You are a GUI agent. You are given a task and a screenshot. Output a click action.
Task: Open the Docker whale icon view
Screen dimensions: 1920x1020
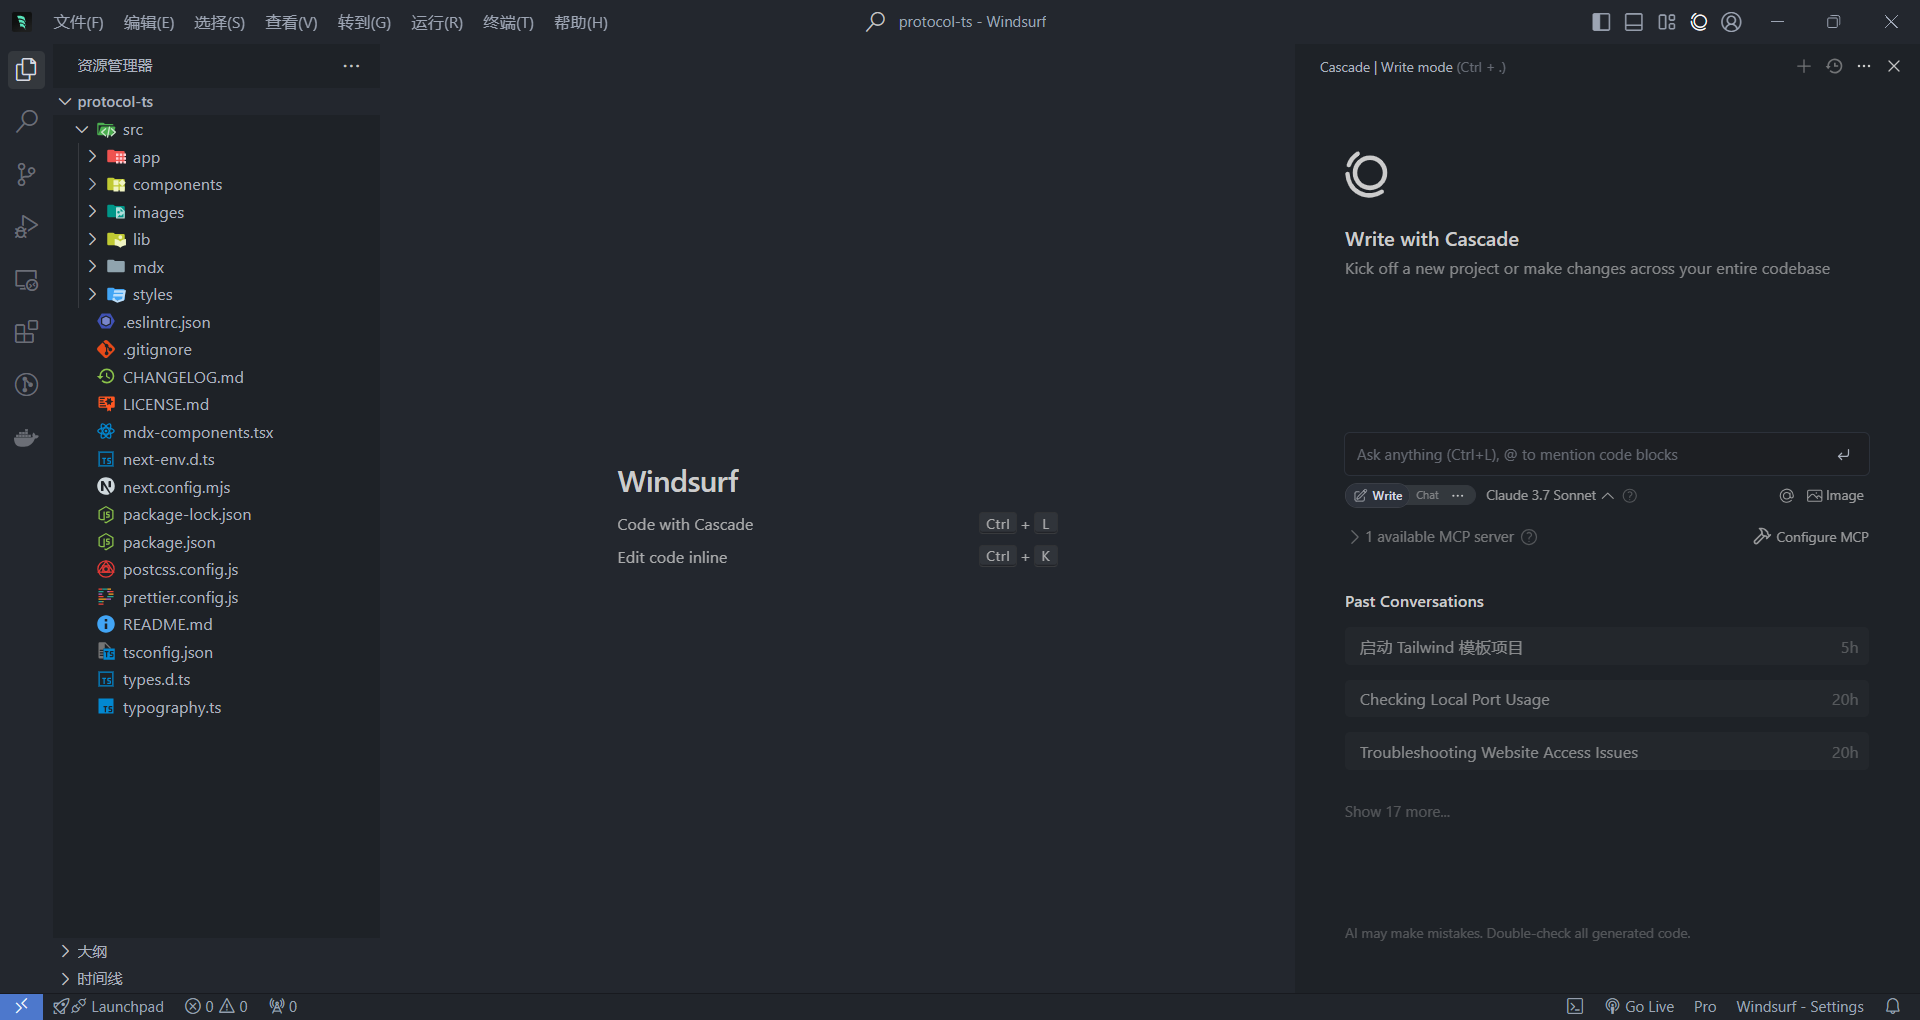point(26,438)
